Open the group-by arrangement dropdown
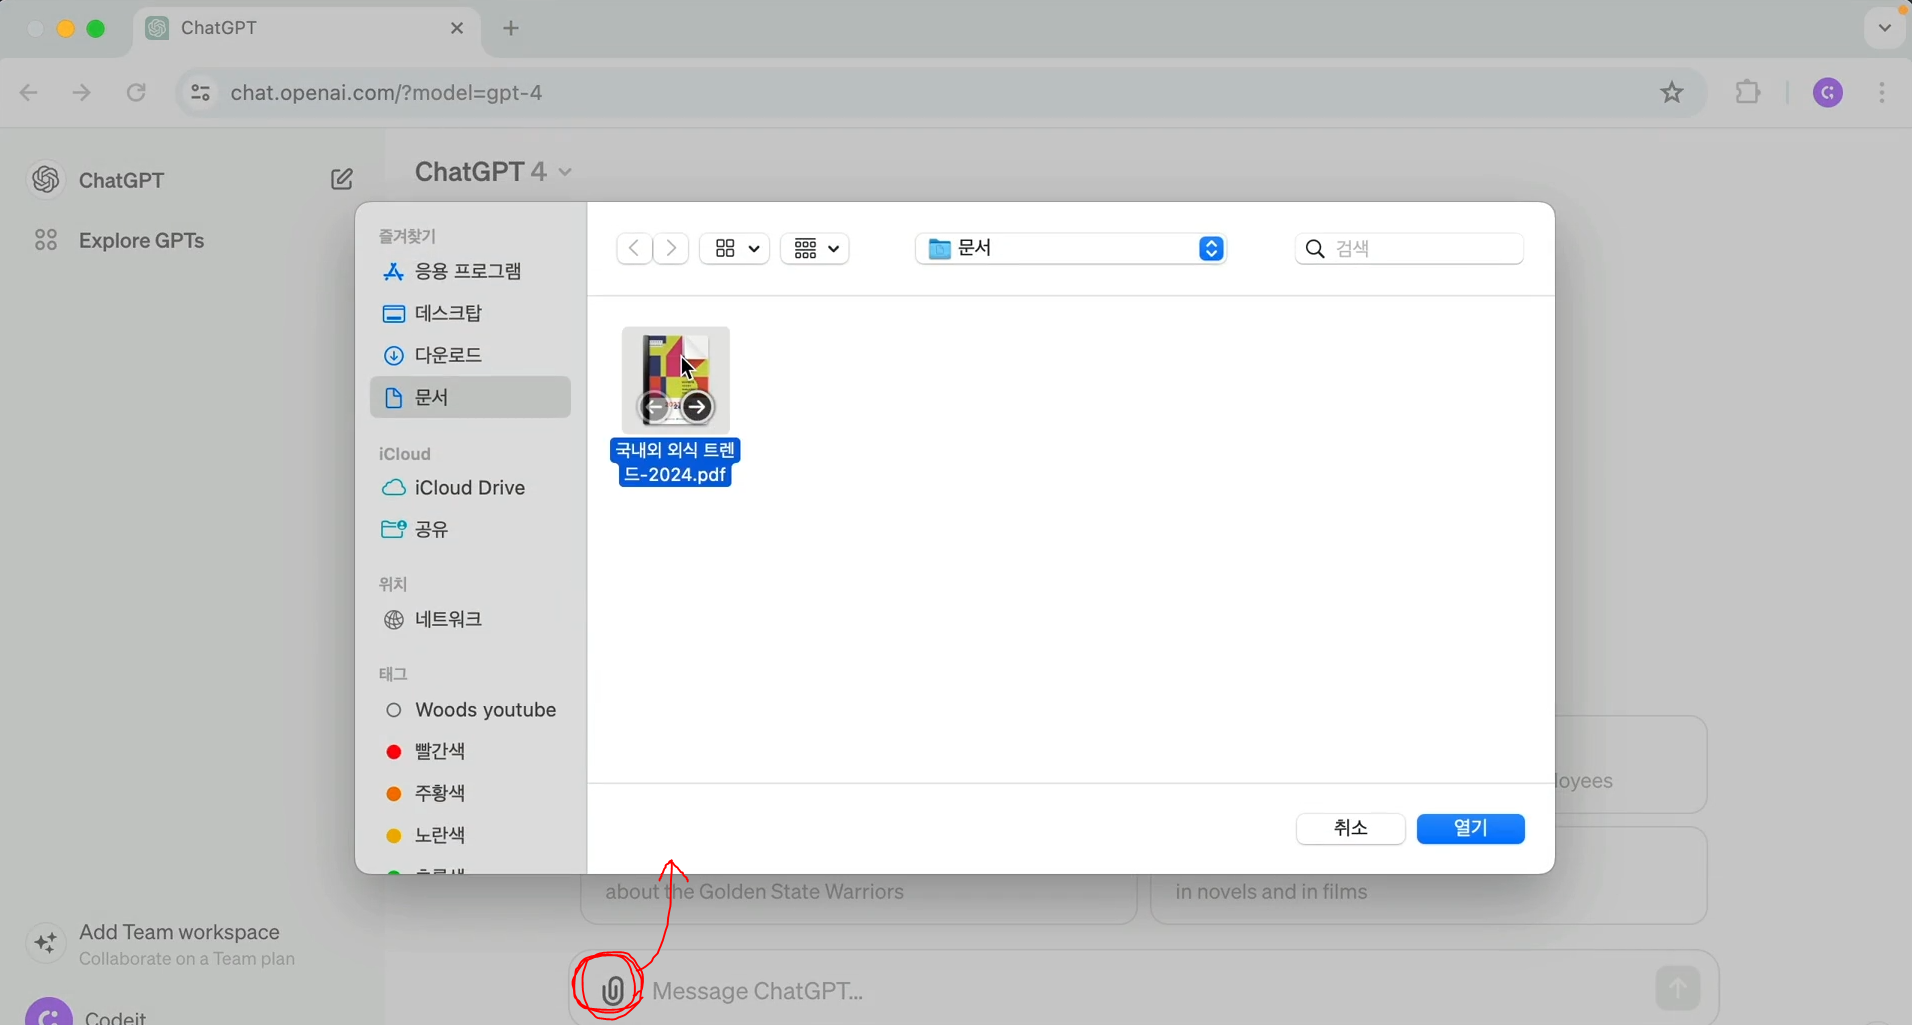 pos(815,248)
